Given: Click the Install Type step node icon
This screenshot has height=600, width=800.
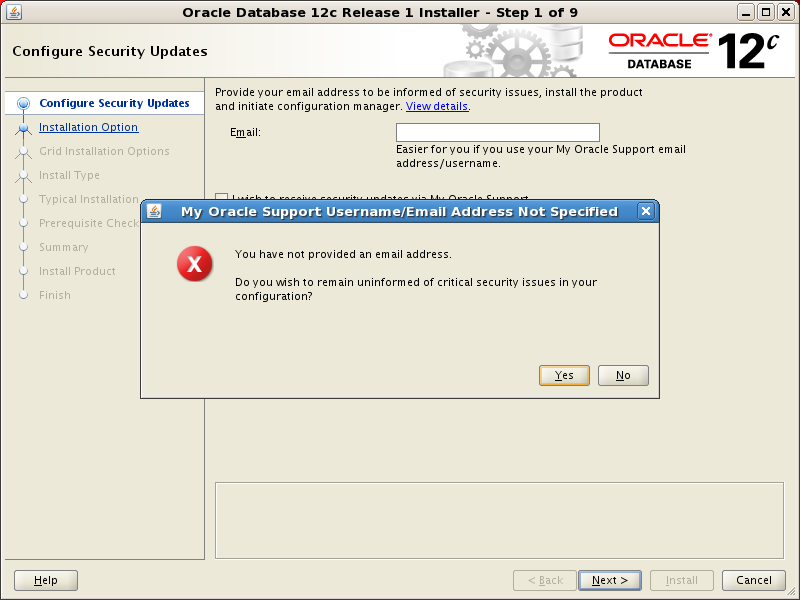Looking at the screenshot, I should point(23,176).
